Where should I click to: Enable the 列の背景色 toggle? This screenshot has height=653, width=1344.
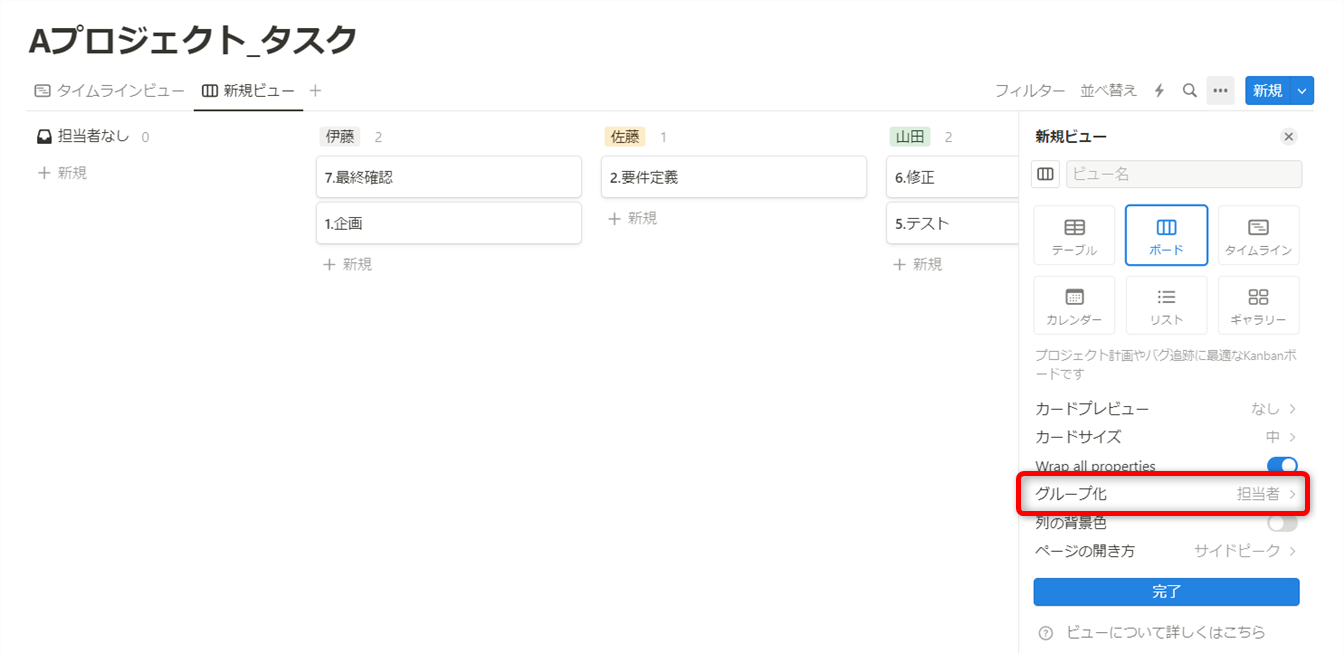pyautogui.click(x=1282, y=523)
